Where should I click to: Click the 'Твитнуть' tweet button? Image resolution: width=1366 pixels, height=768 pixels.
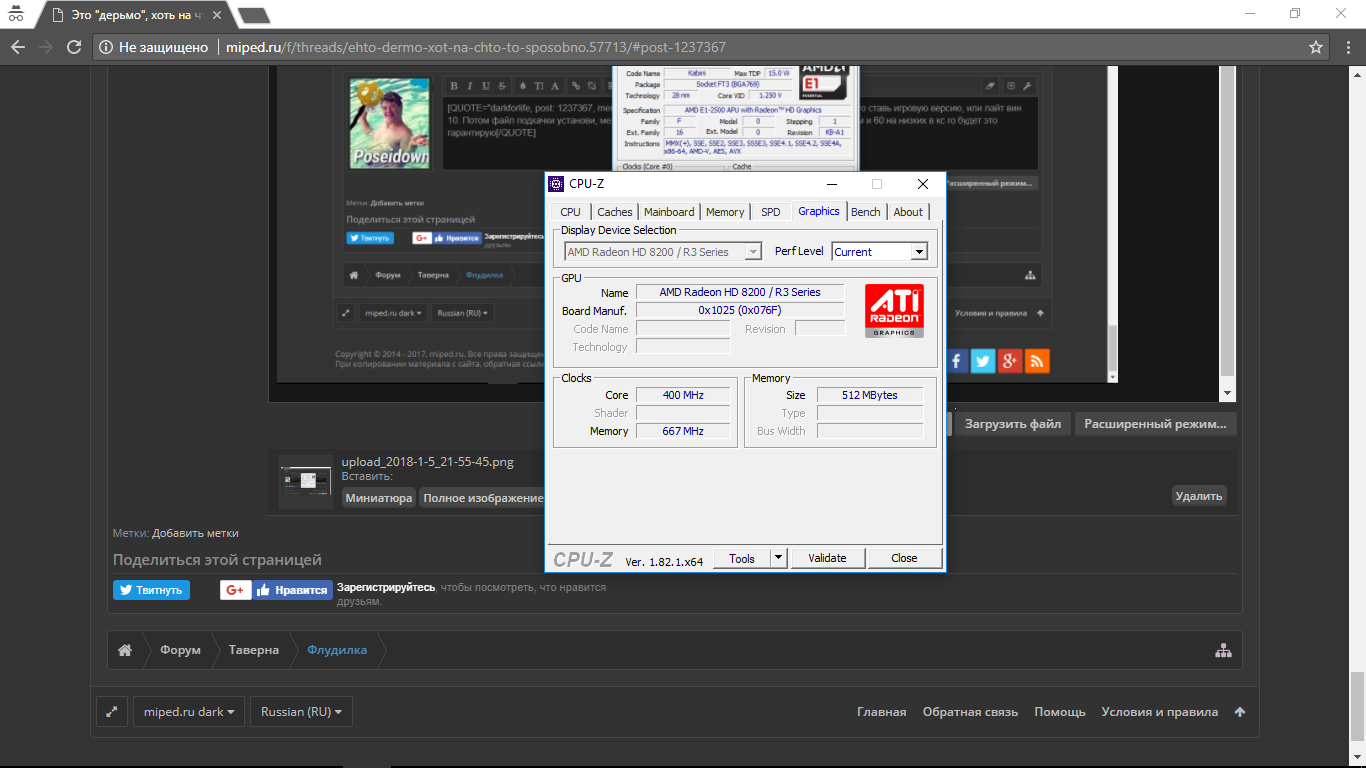(x=151, y=590)
